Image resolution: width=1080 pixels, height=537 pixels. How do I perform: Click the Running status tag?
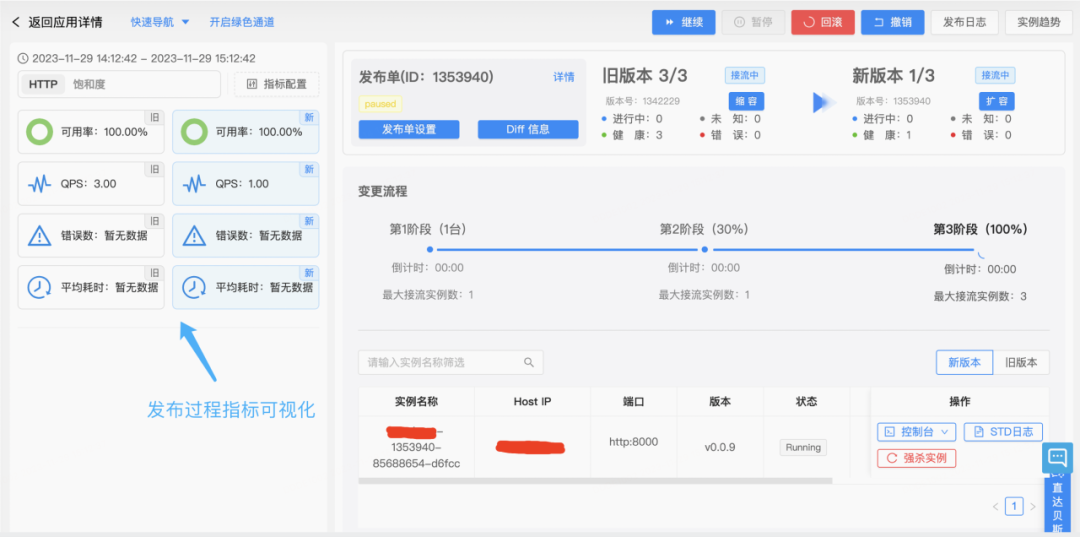tap(803, 447)
